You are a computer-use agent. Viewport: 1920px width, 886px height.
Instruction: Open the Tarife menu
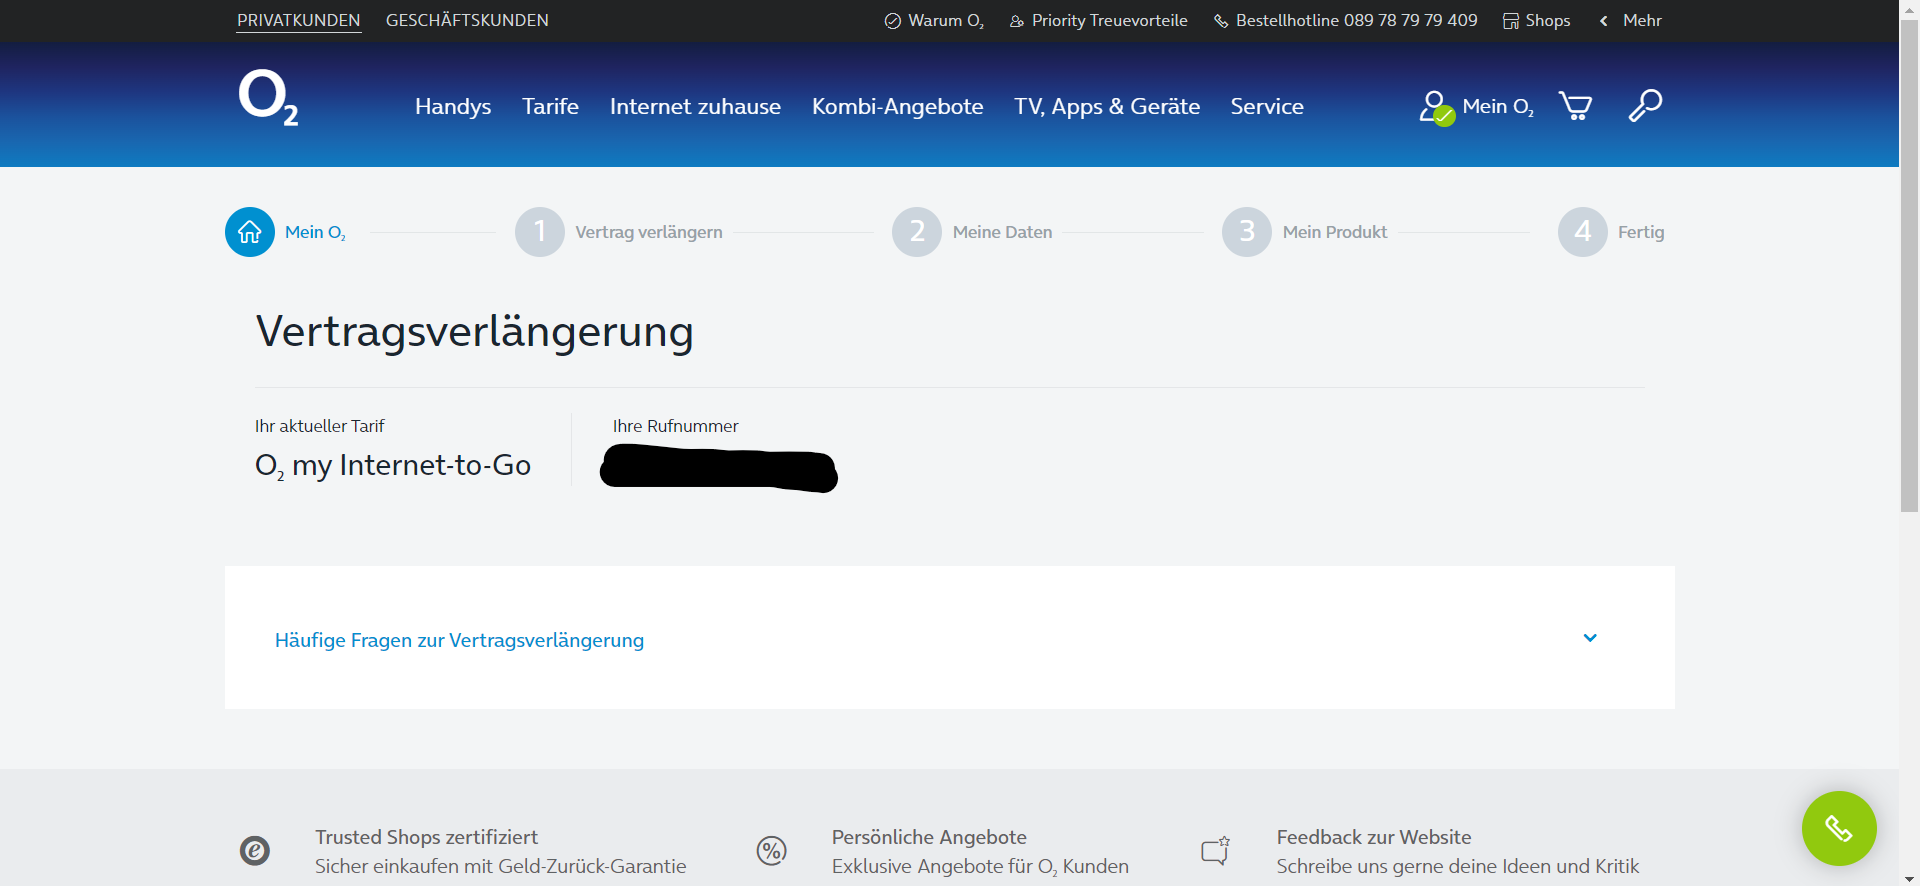click(550, 106)
